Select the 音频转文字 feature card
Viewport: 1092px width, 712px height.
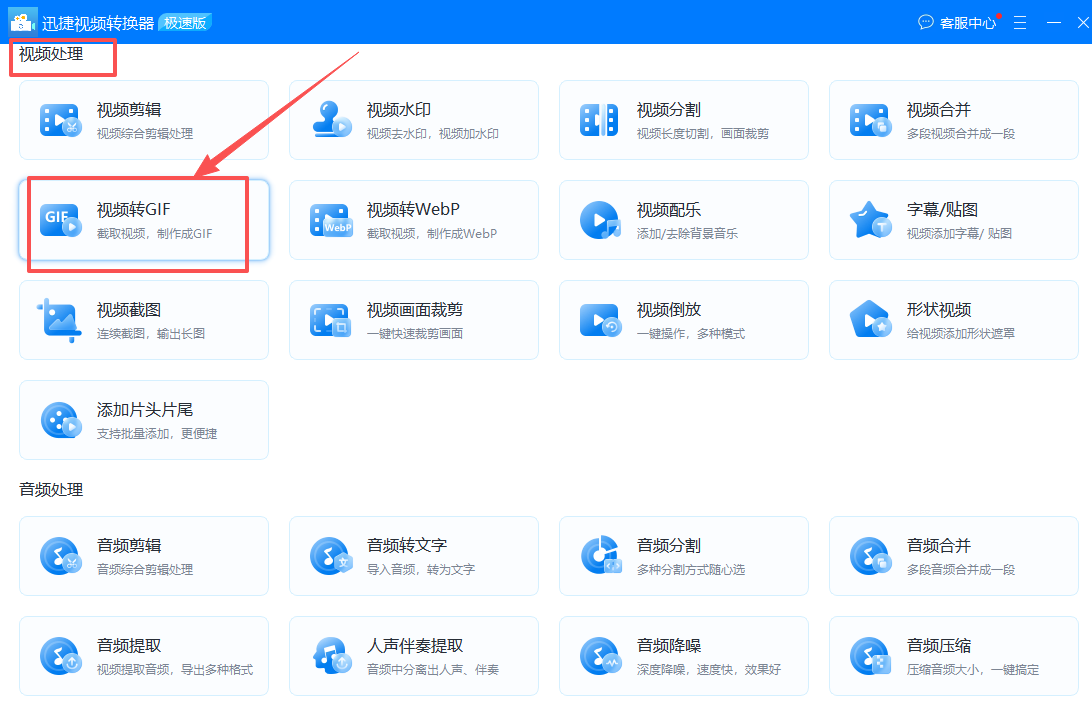pos(414,556)
